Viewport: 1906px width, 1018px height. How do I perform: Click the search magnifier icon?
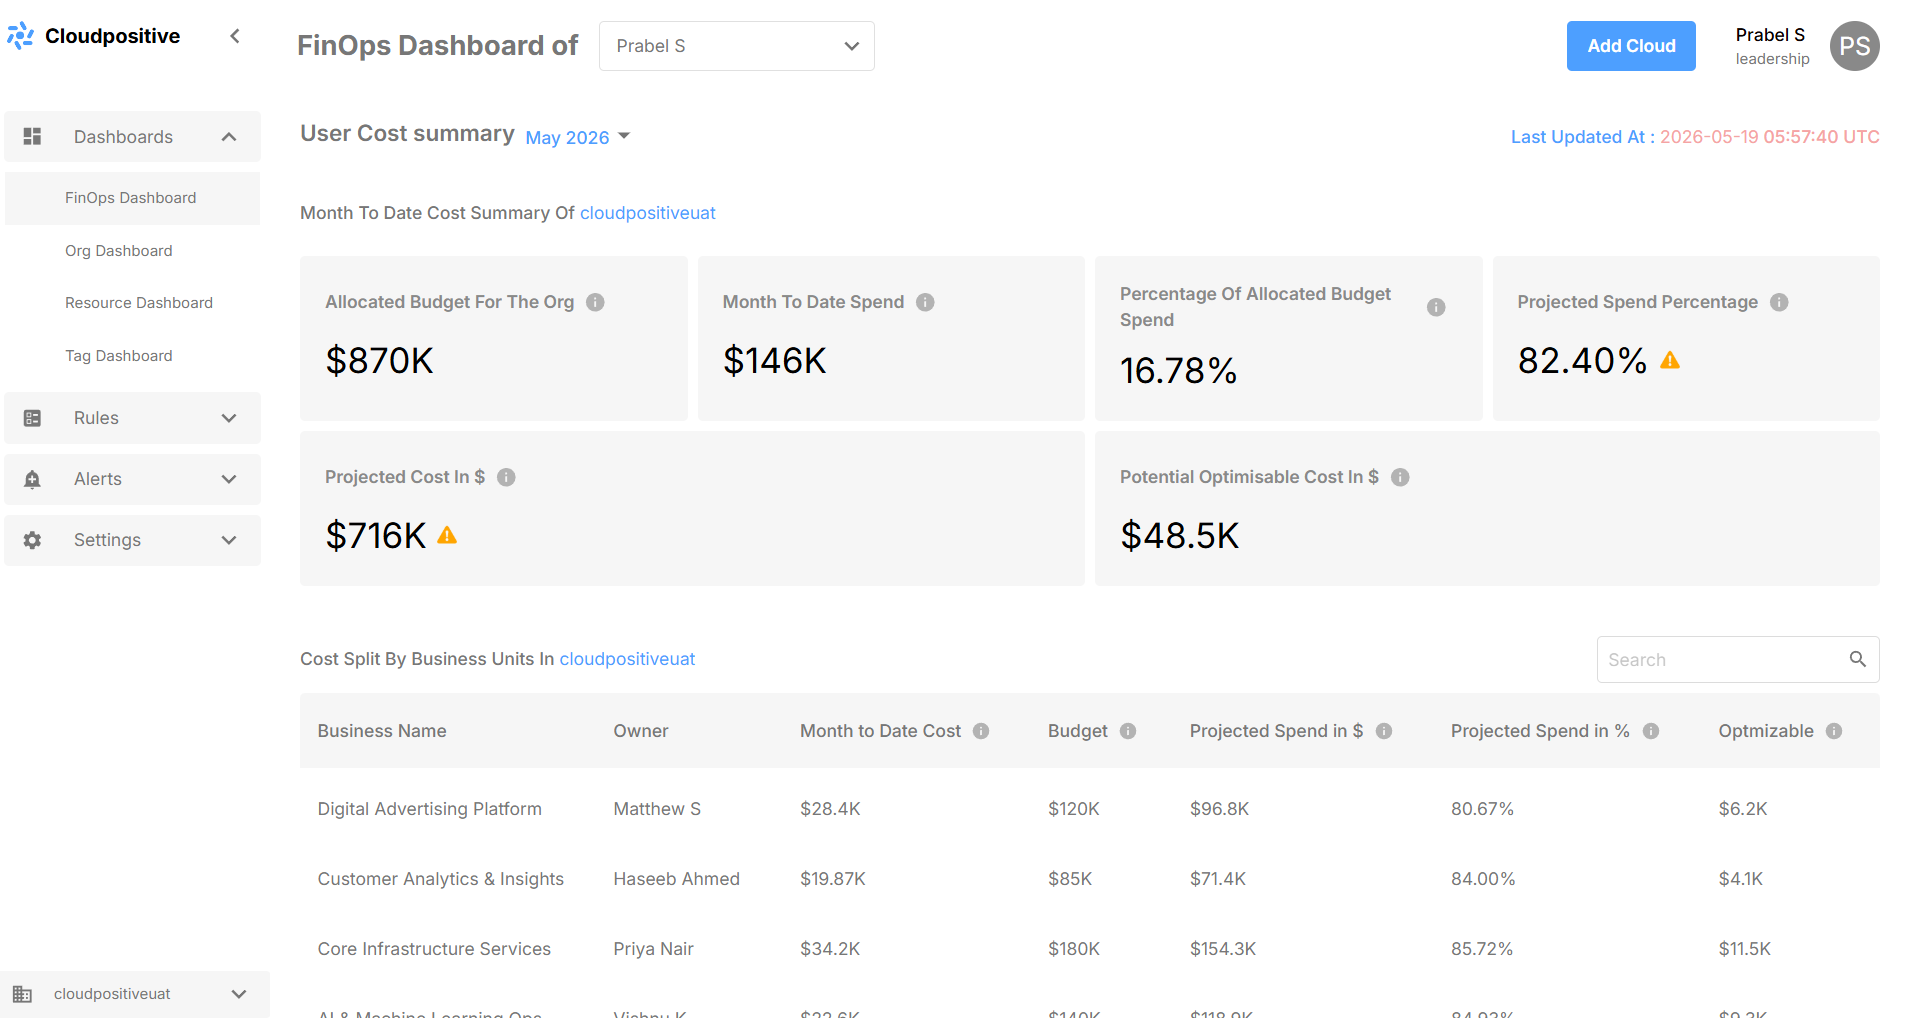tap(1857, 659)
